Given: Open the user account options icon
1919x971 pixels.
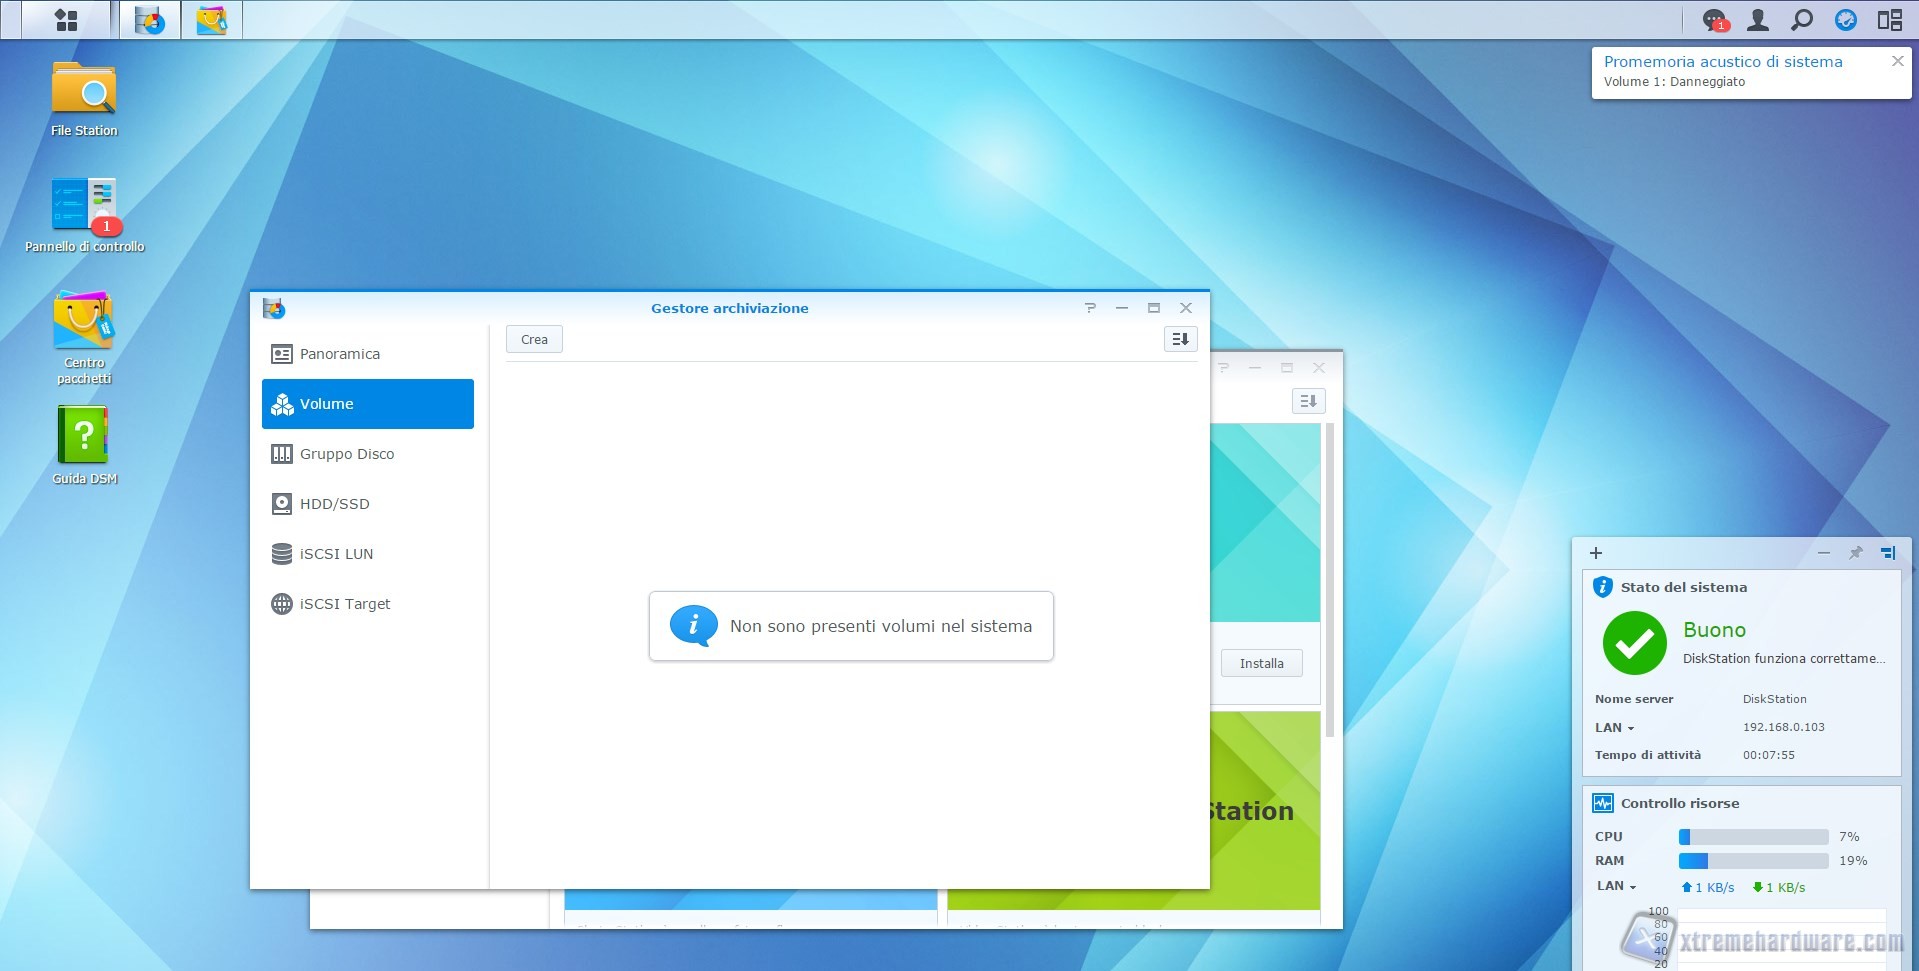Looking at the screenshot, I should (x=1757, y=20).
